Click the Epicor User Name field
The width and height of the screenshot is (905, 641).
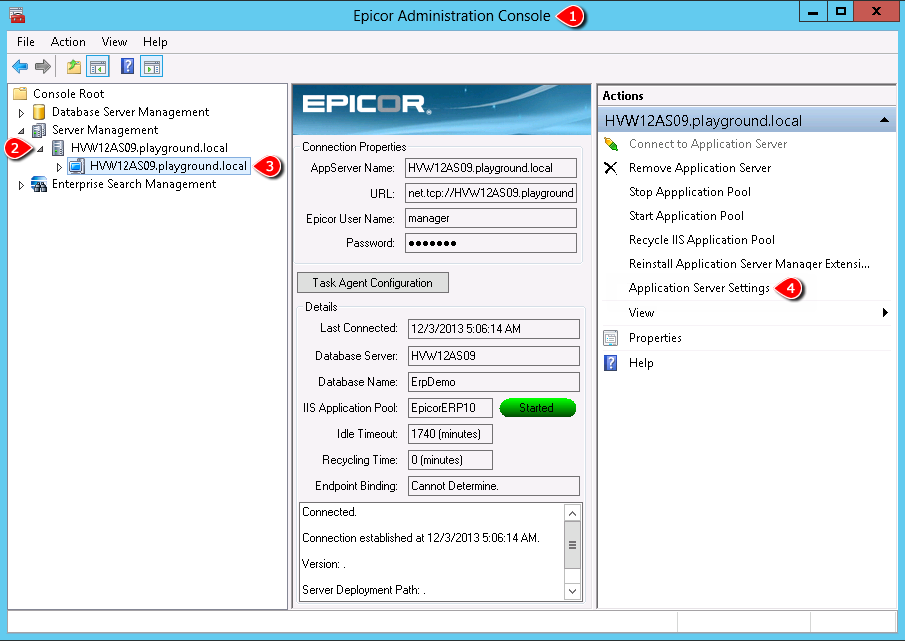pos(491,218)
